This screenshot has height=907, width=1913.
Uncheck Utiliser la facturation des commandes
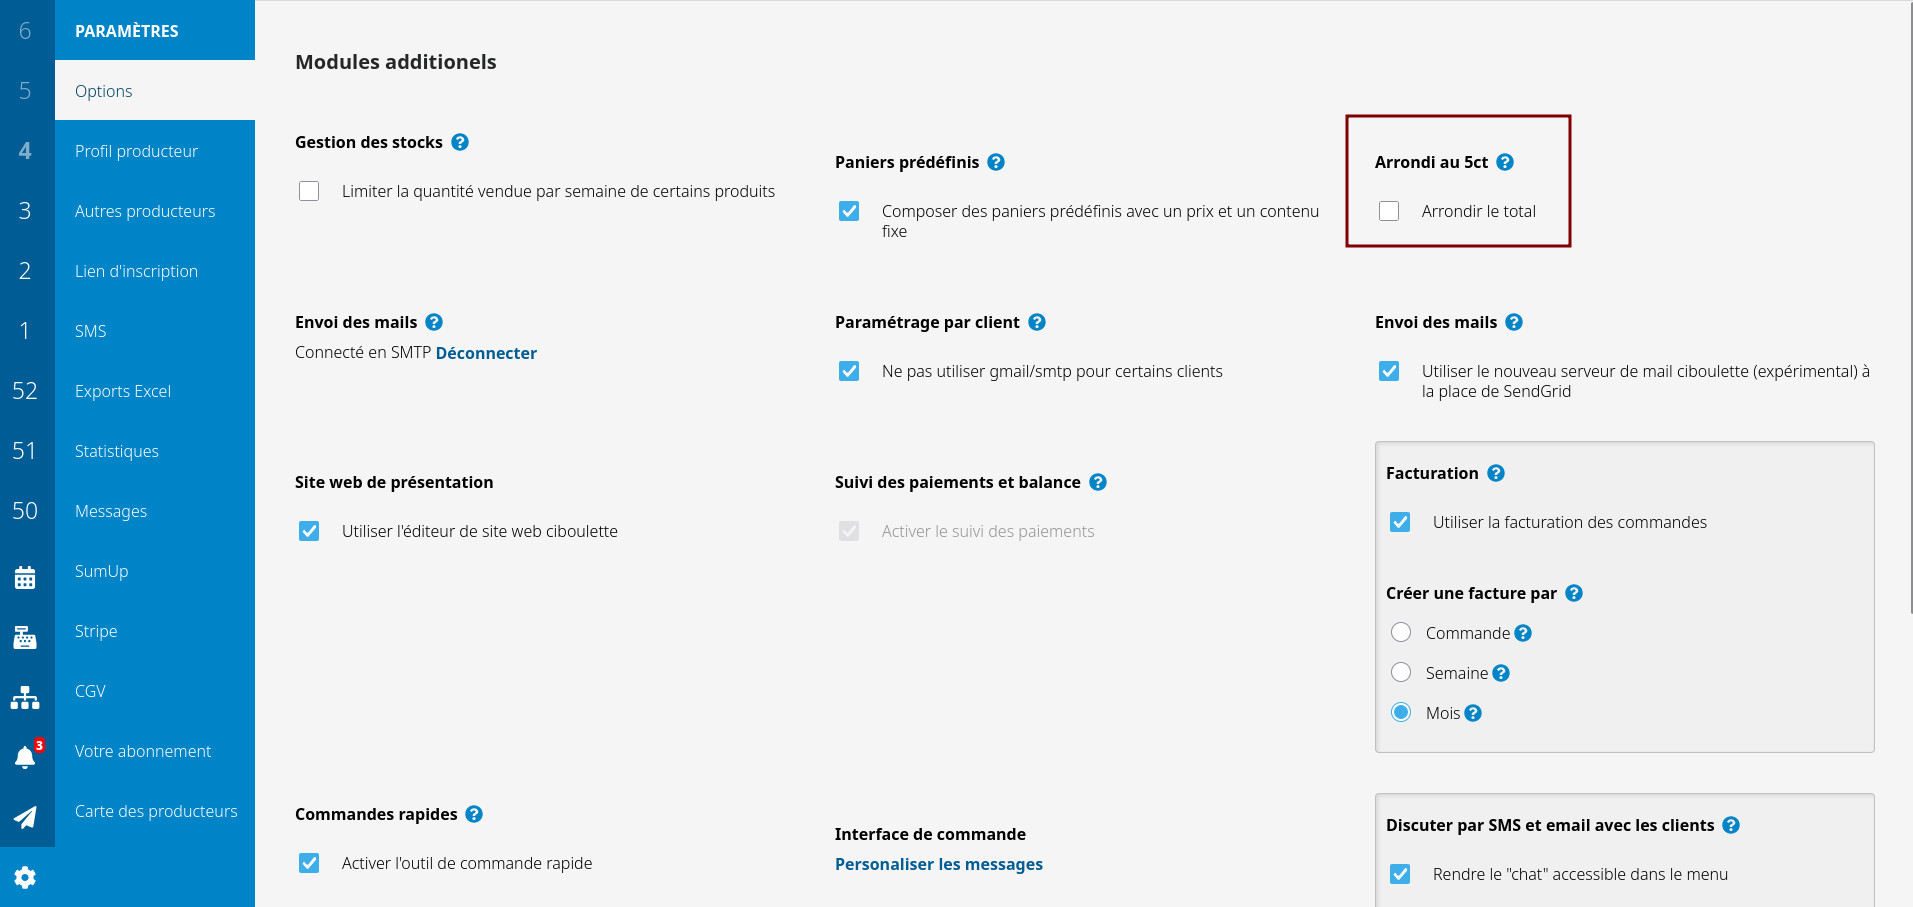[x=1400, y=522]
